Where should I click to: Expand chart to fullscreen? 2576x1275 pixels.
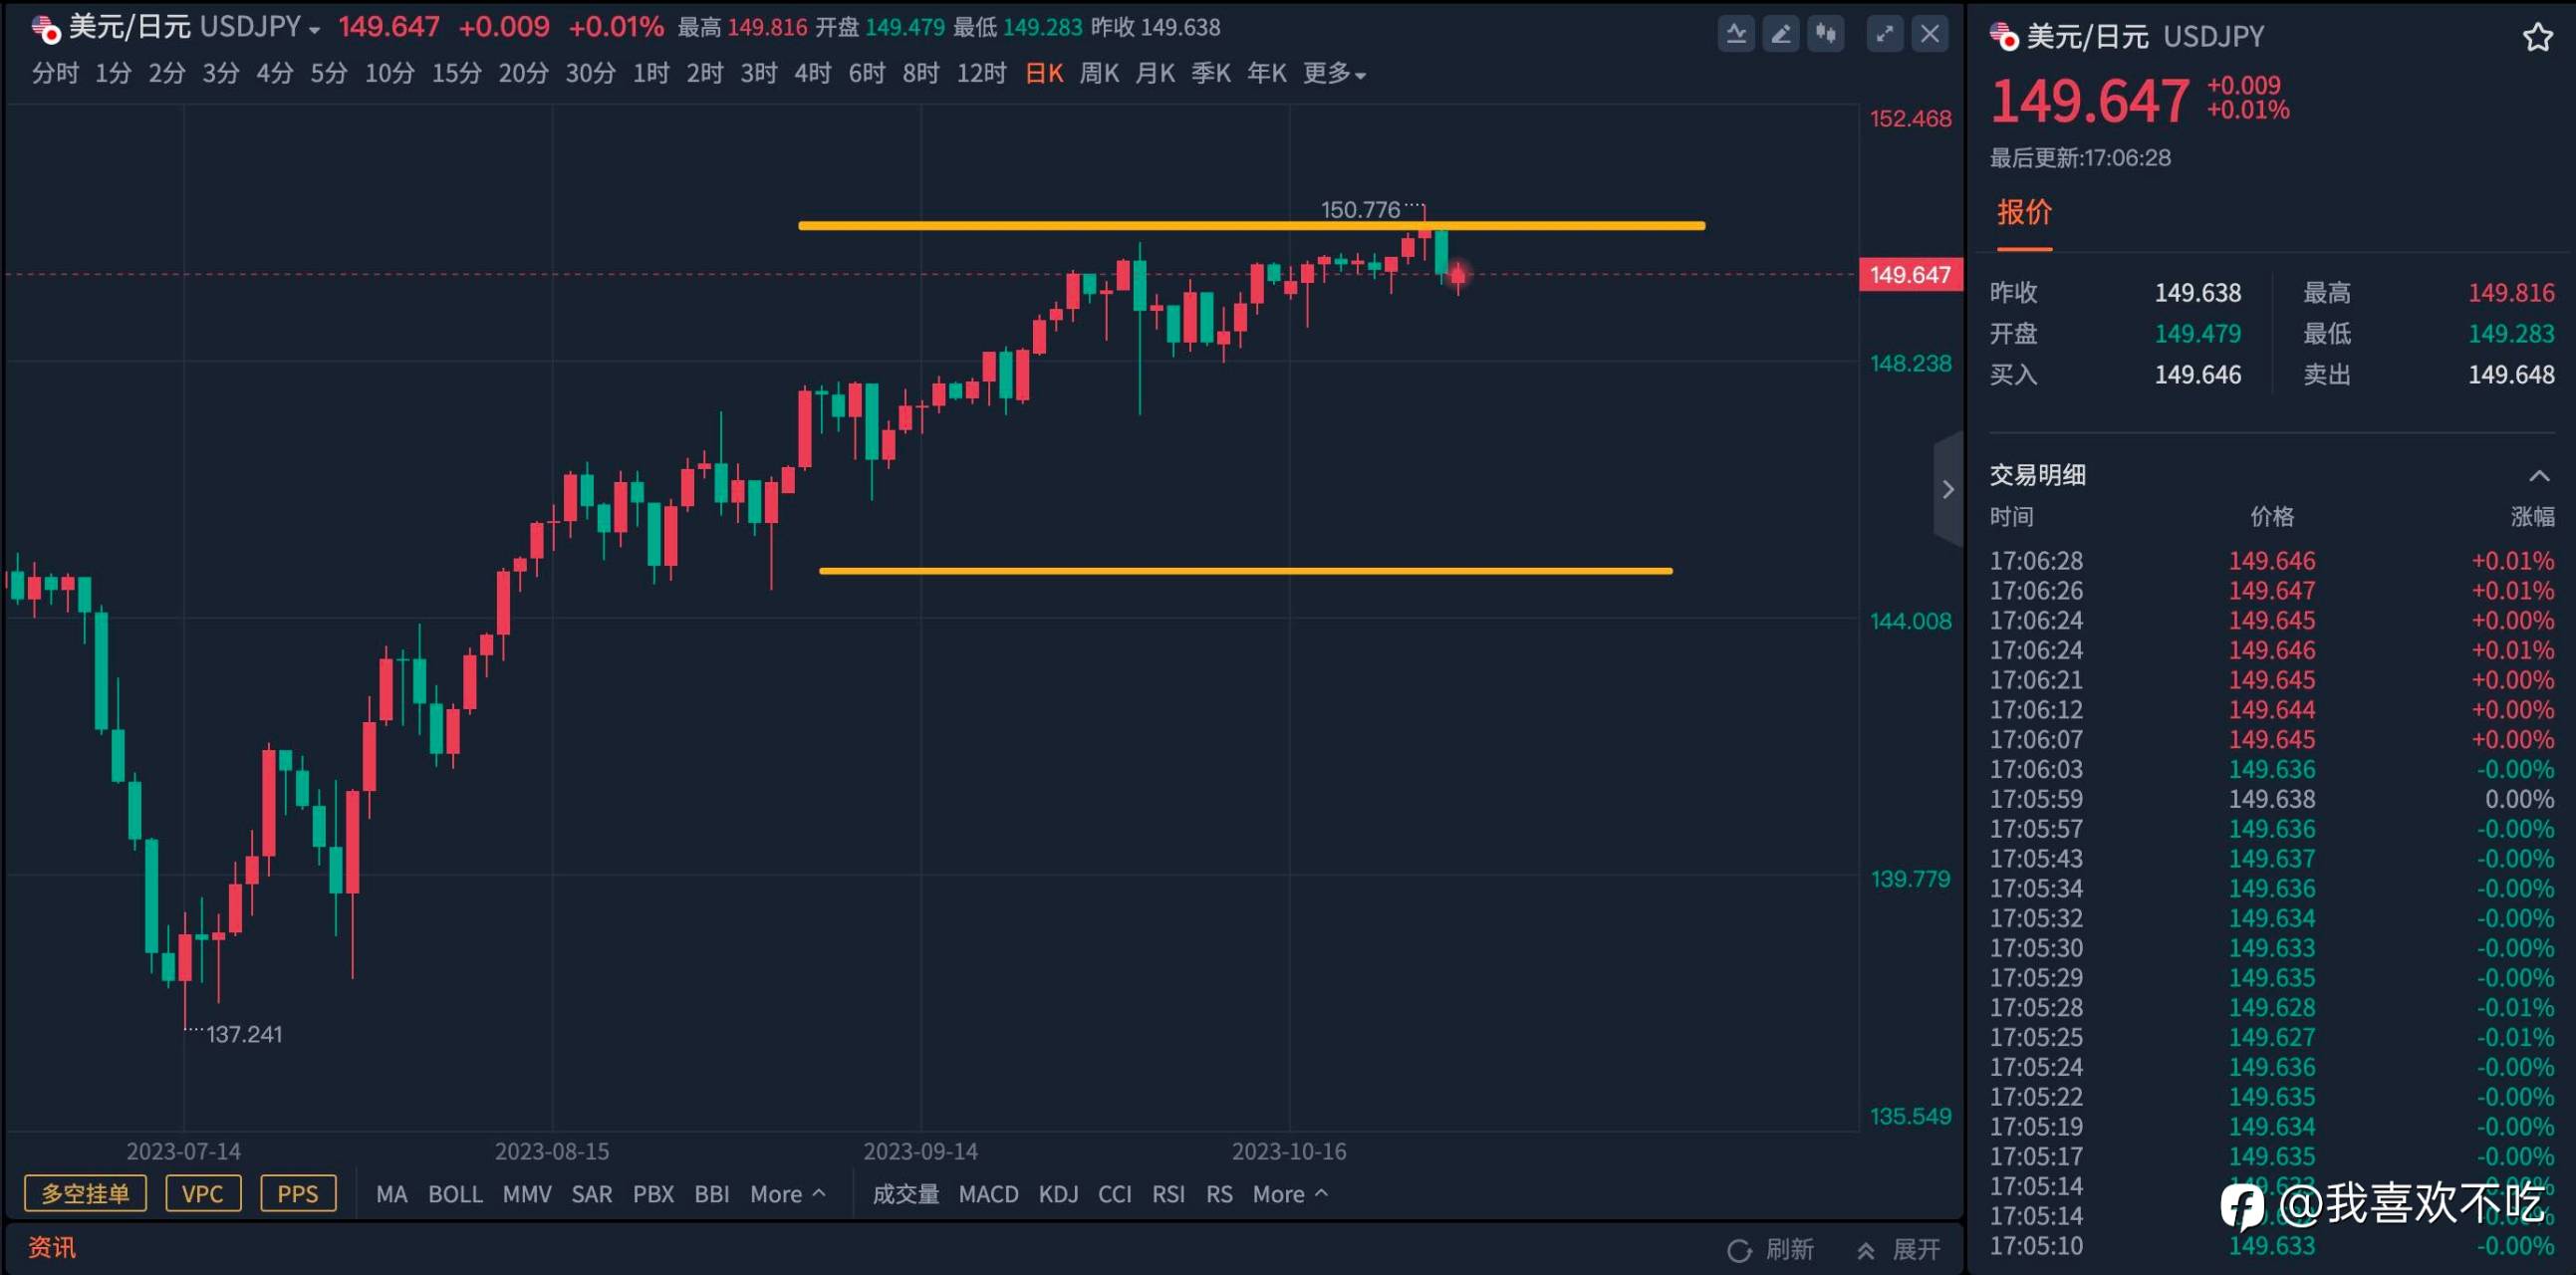[1885, 35]
